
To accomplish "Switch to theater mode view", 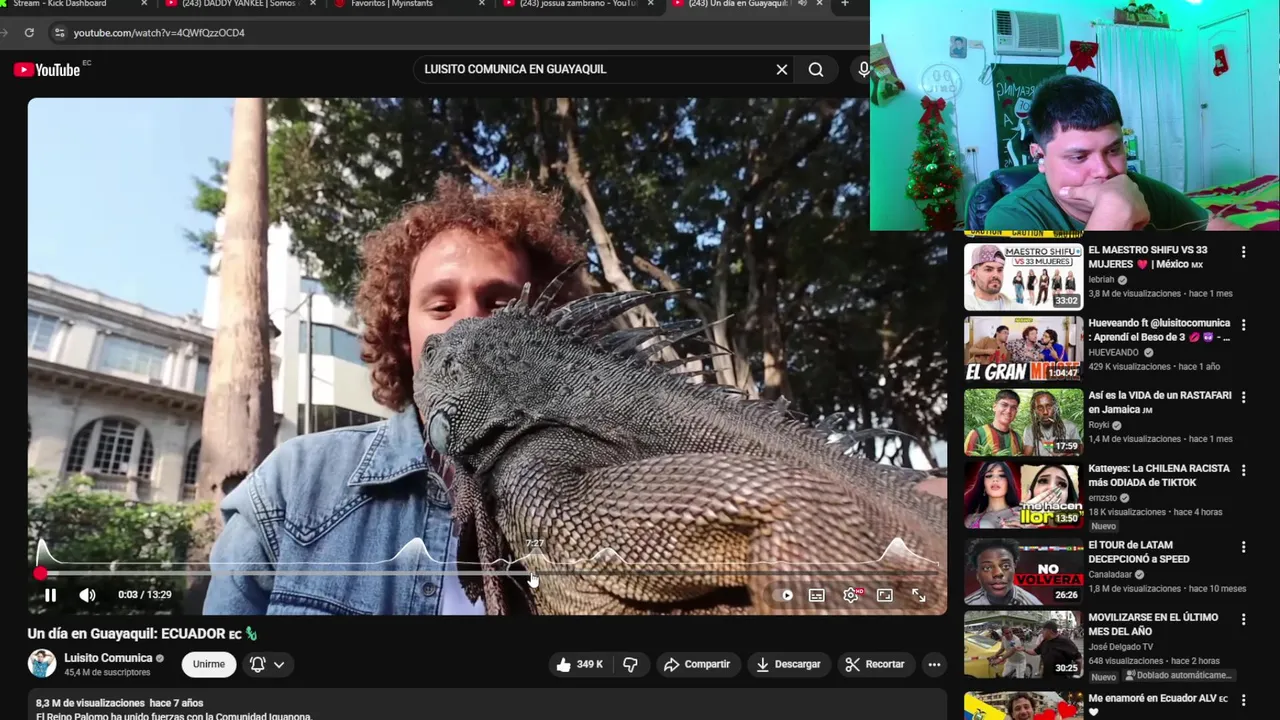I will 885,595.
